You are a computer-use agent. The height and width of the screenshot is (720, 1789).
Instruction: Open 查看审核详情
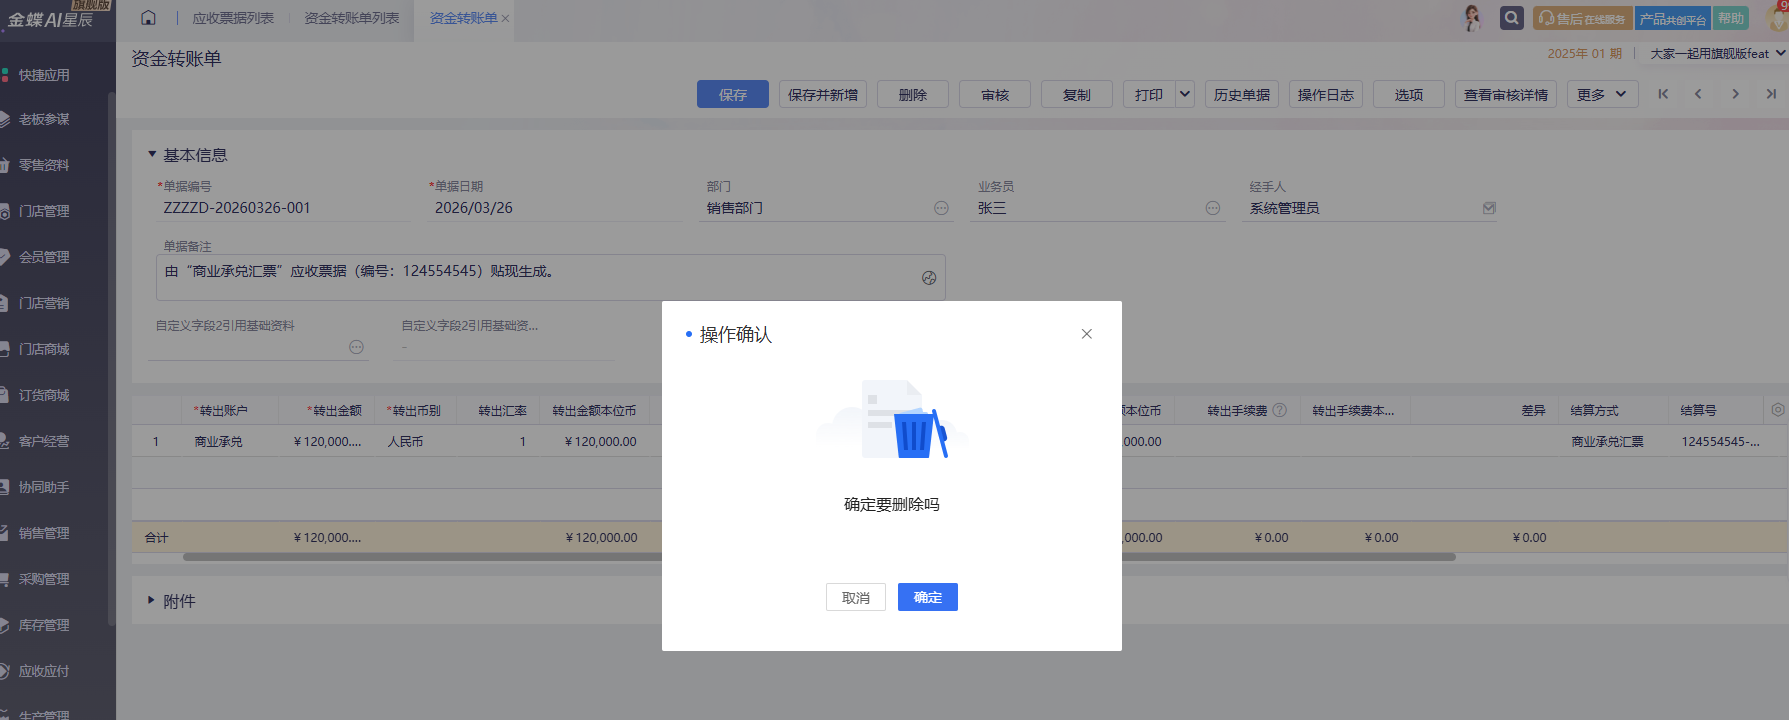[1506, 94]
